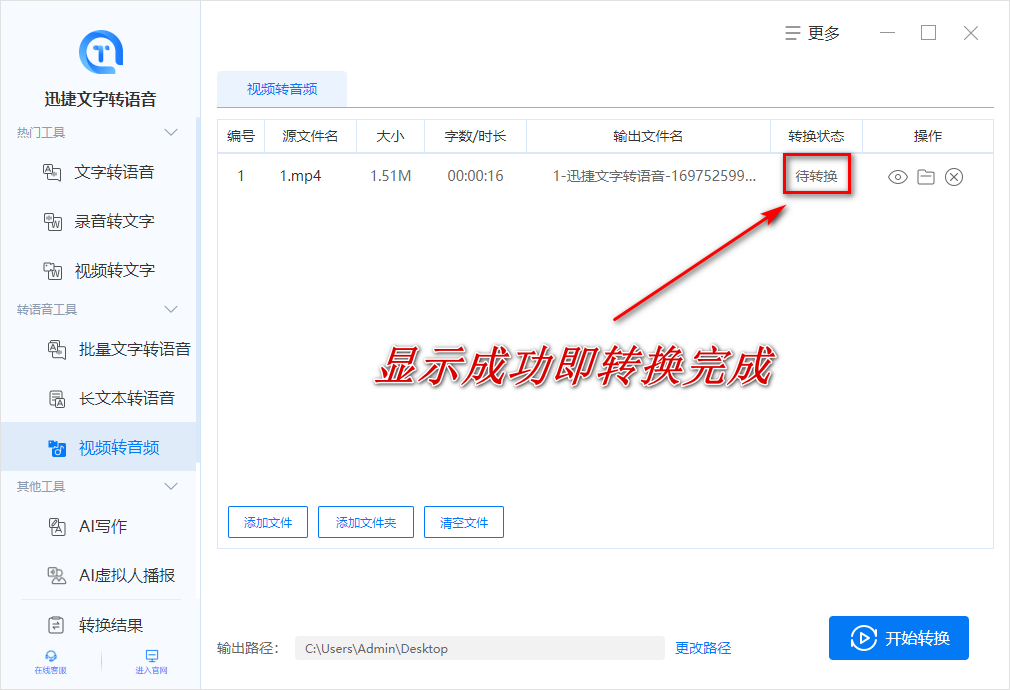1010x690 pixels.
Task: Start conversion with 开始转换 button
Action: (x=899, y=638)
